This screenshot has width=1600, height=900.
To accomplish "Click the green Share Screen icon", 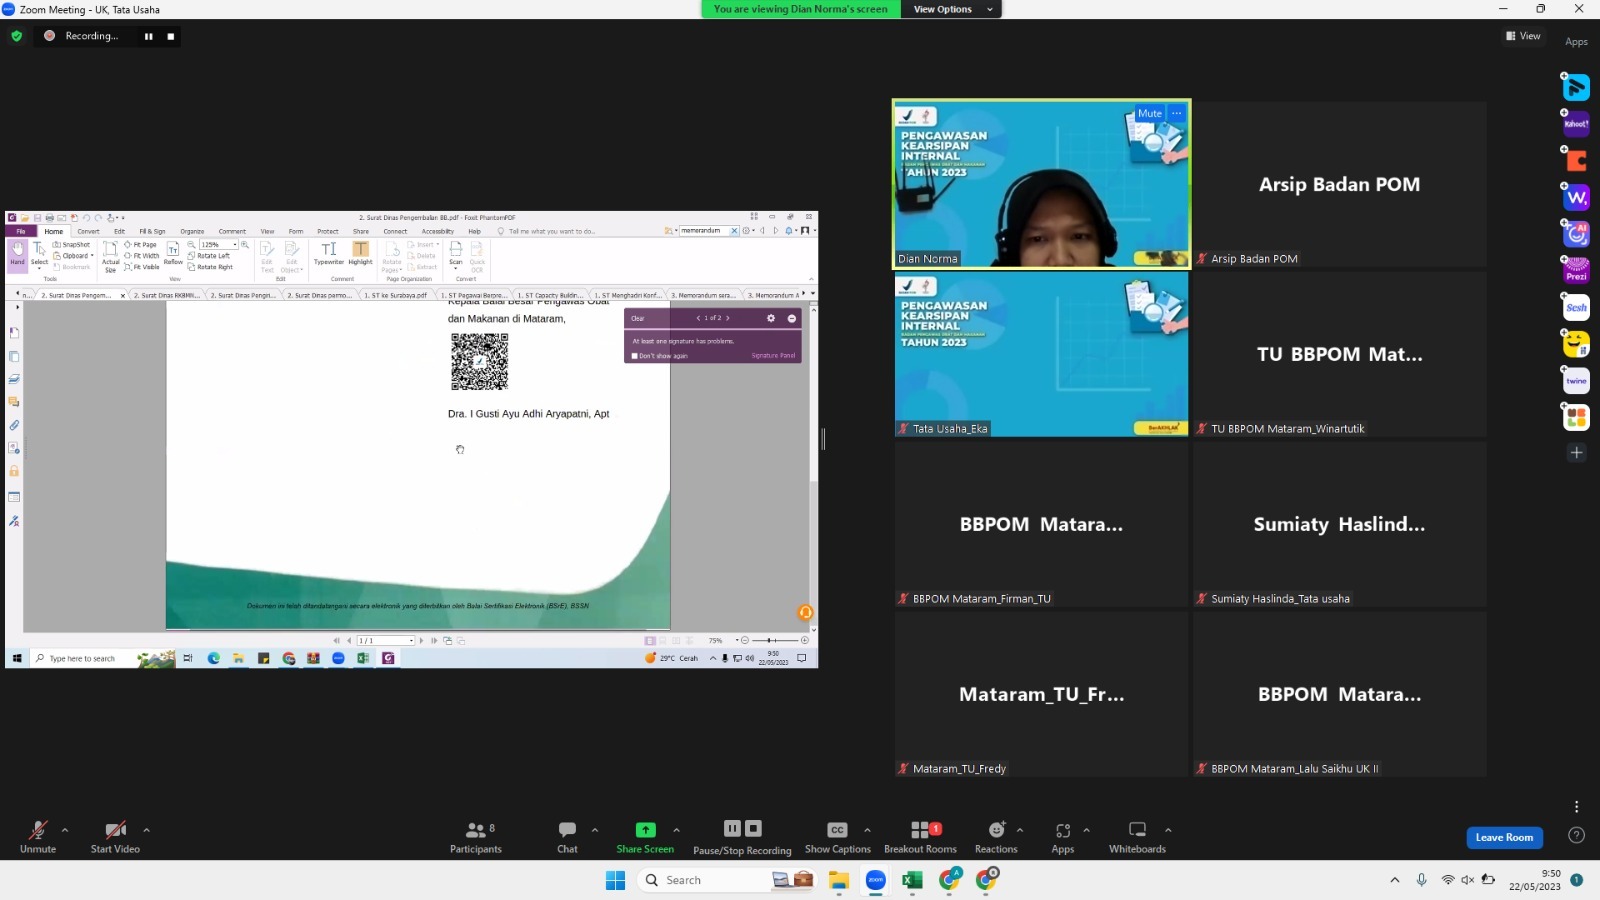I will [x=645, y=830].
